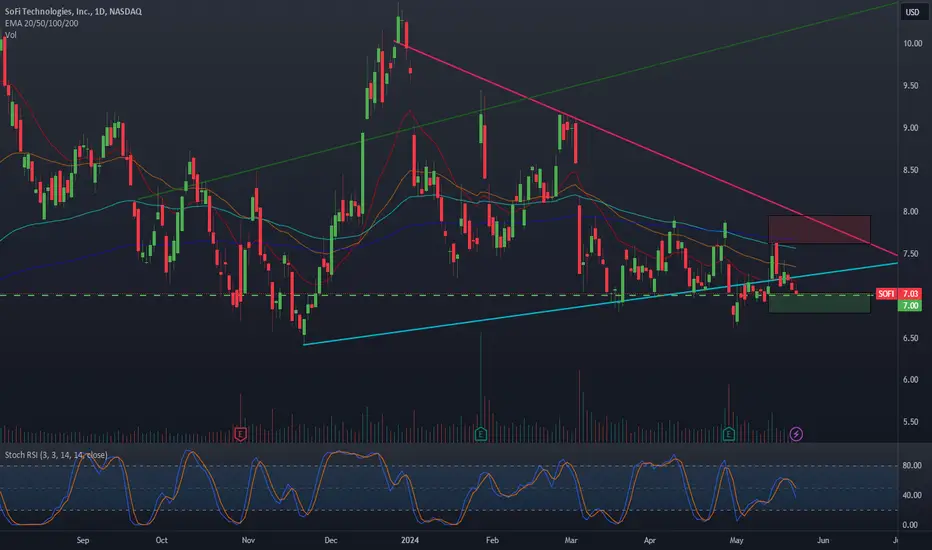Select the Stoch RSI indicator label
The image size is (932, 550).
[x=56, y=455]
